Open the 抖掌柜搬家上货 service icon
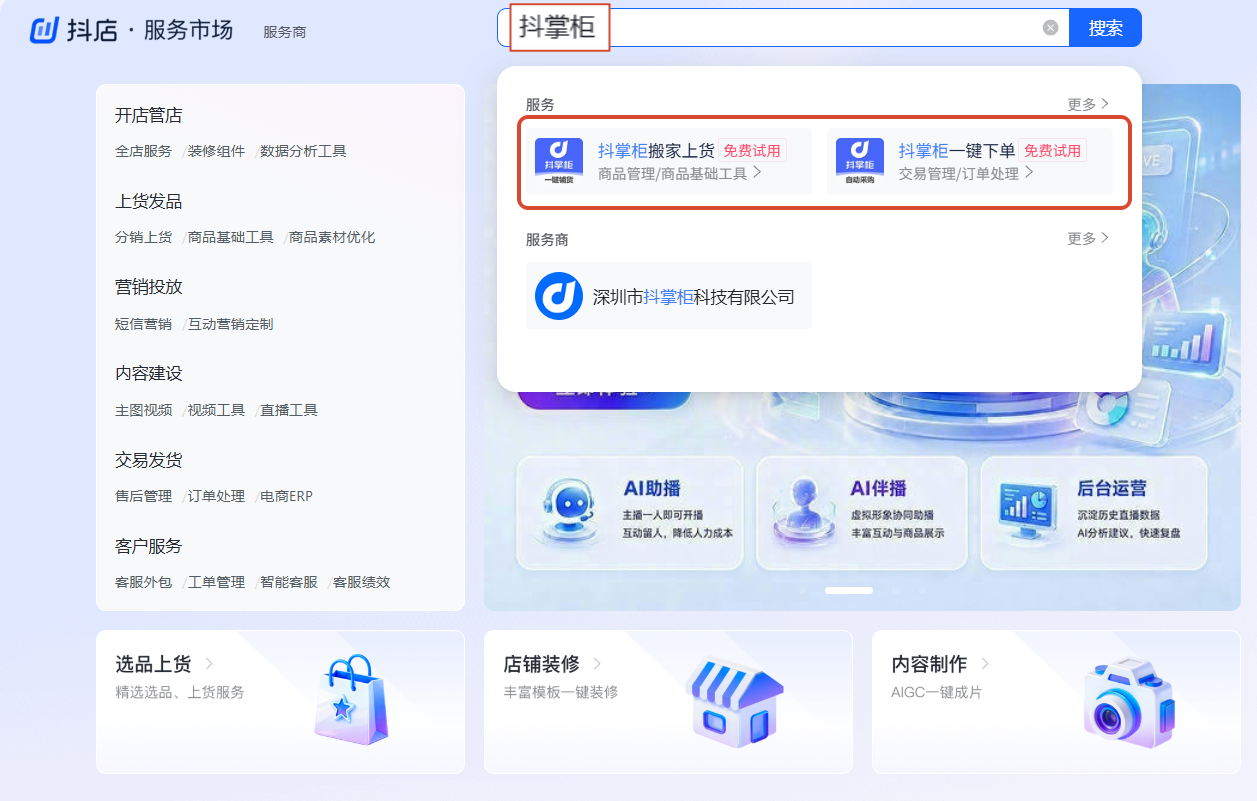The image size is (1257, 801). (x=559, y=161)
